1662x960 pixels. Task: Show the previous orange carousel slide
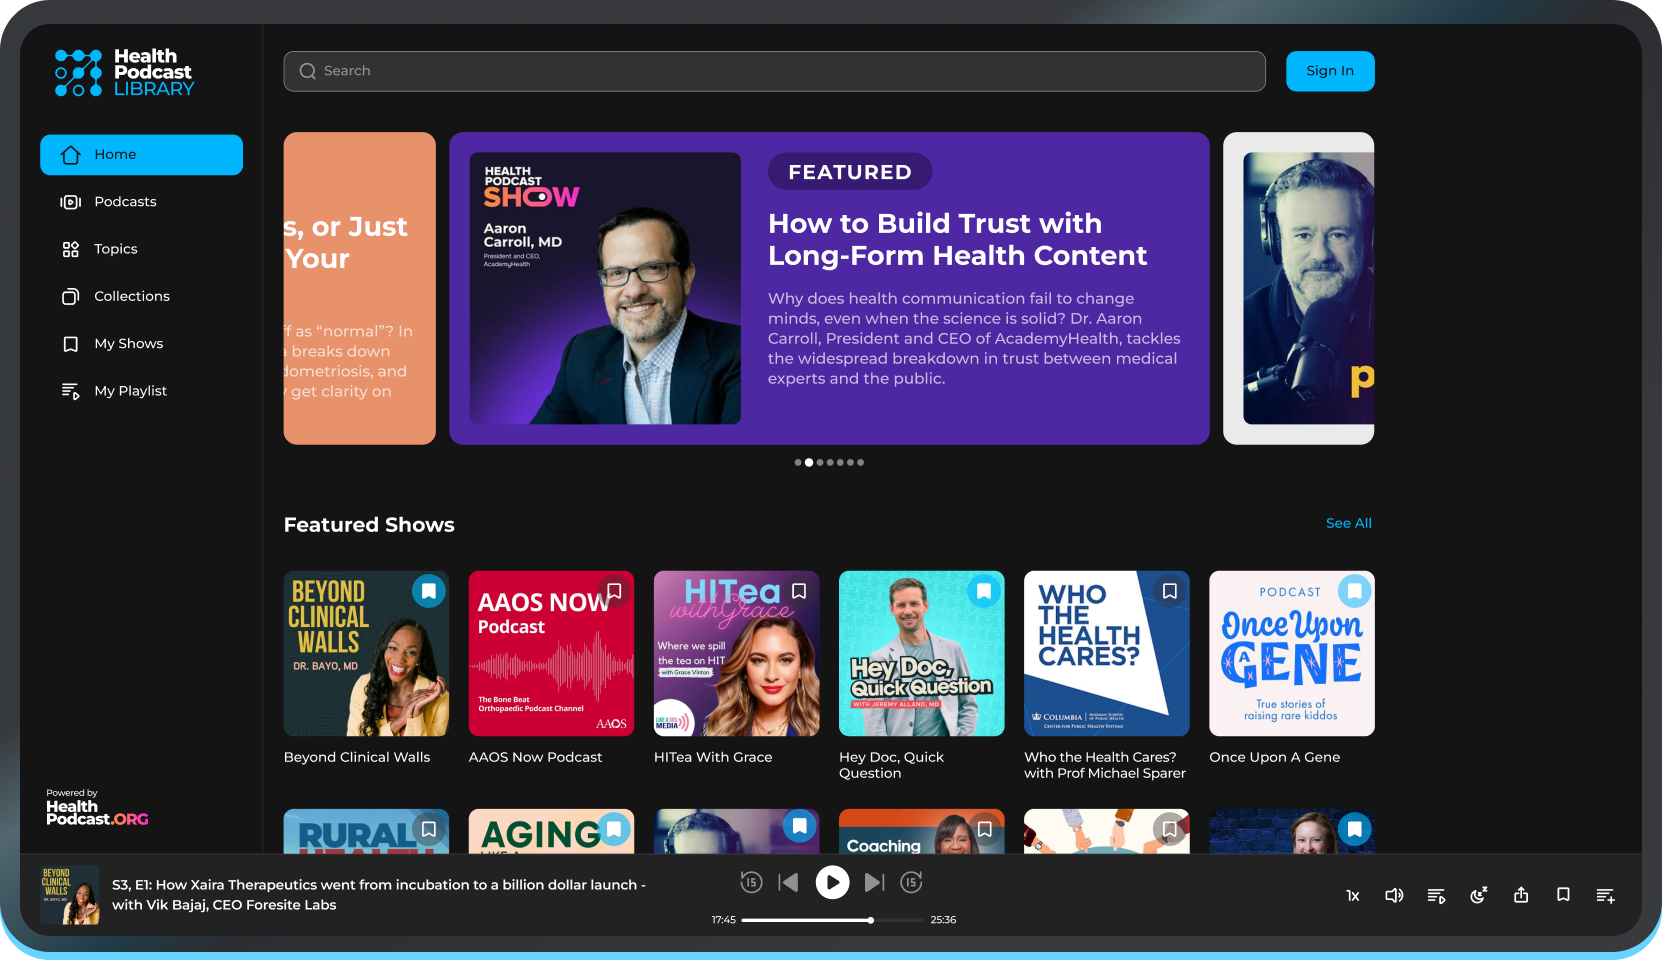point(360,288)
